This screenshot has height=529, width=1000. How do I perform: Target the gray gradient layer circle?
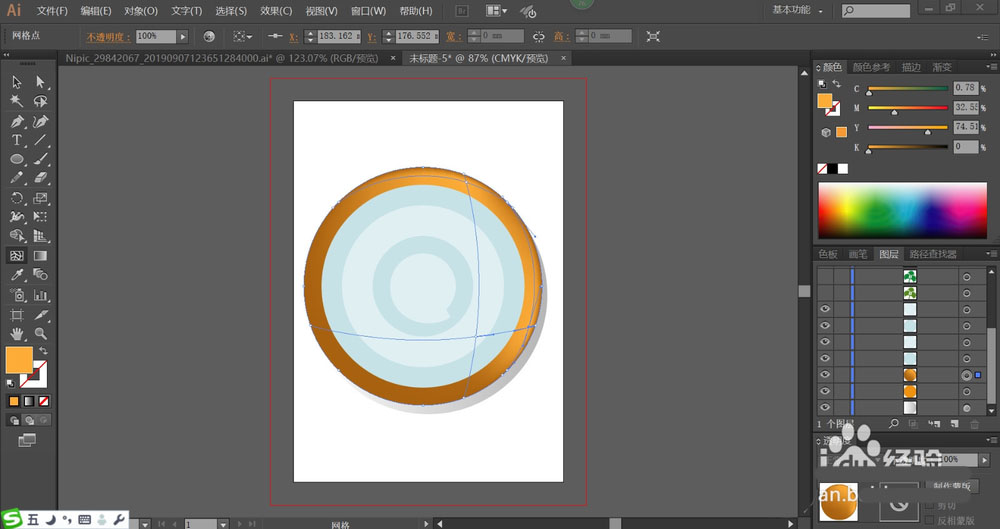coord(967,408)
